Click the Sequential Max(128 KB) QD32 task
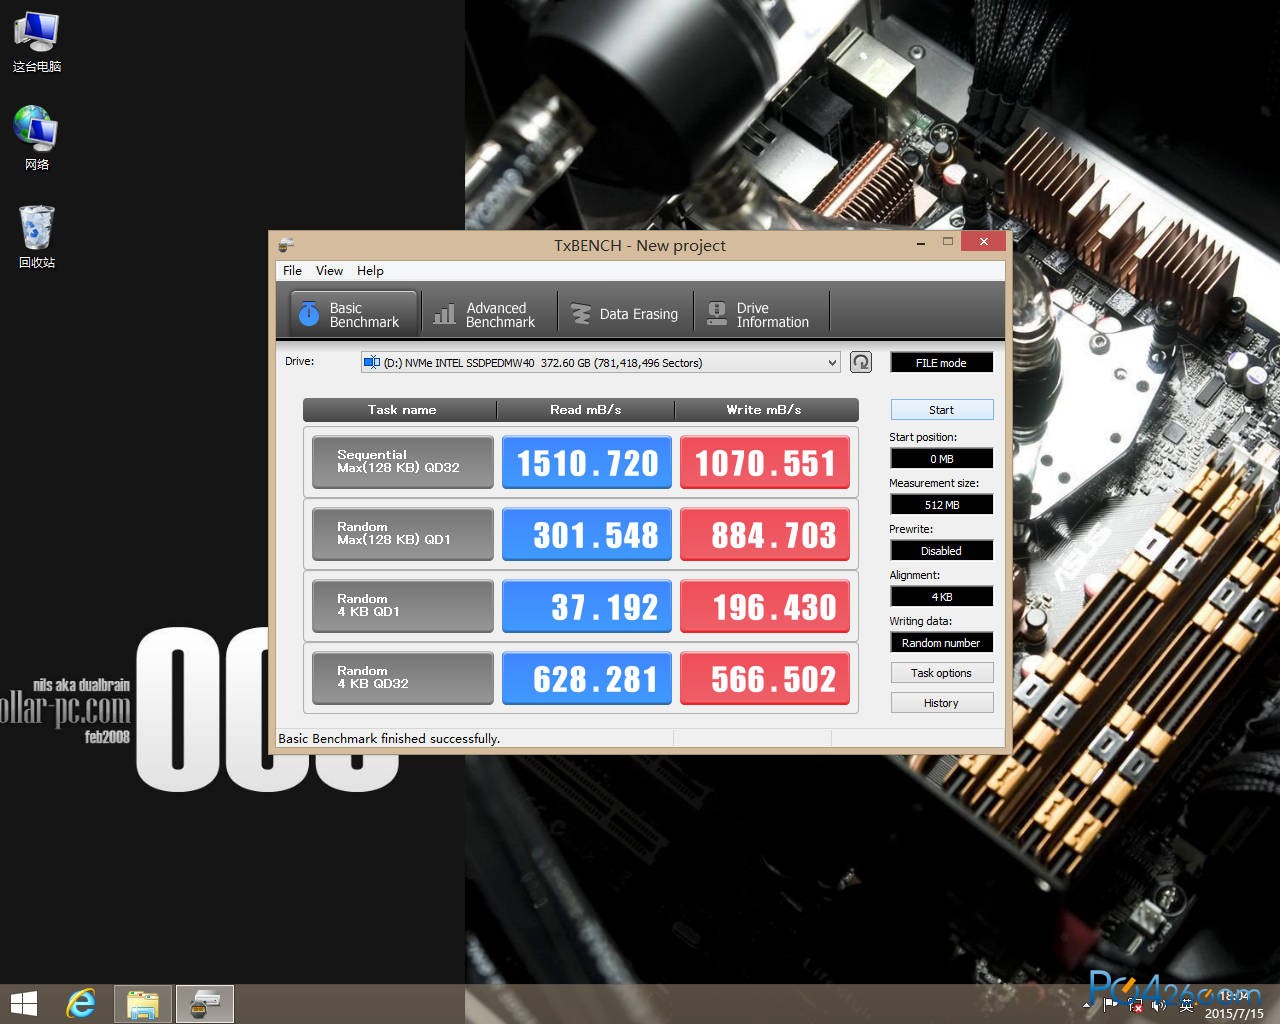The height and width of the screenshot is (1024, 1280). tap(402, 462)
